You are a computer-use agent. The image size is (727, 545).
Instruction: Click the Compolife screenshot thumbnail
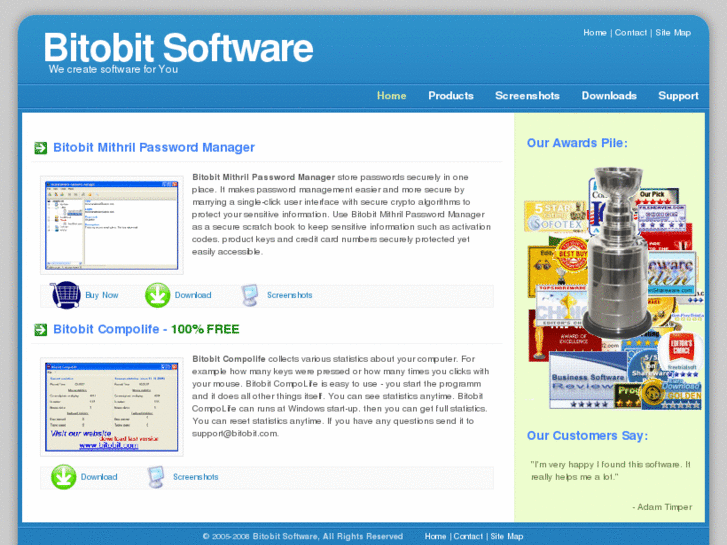pyautogui.click(x=112, y=407)
